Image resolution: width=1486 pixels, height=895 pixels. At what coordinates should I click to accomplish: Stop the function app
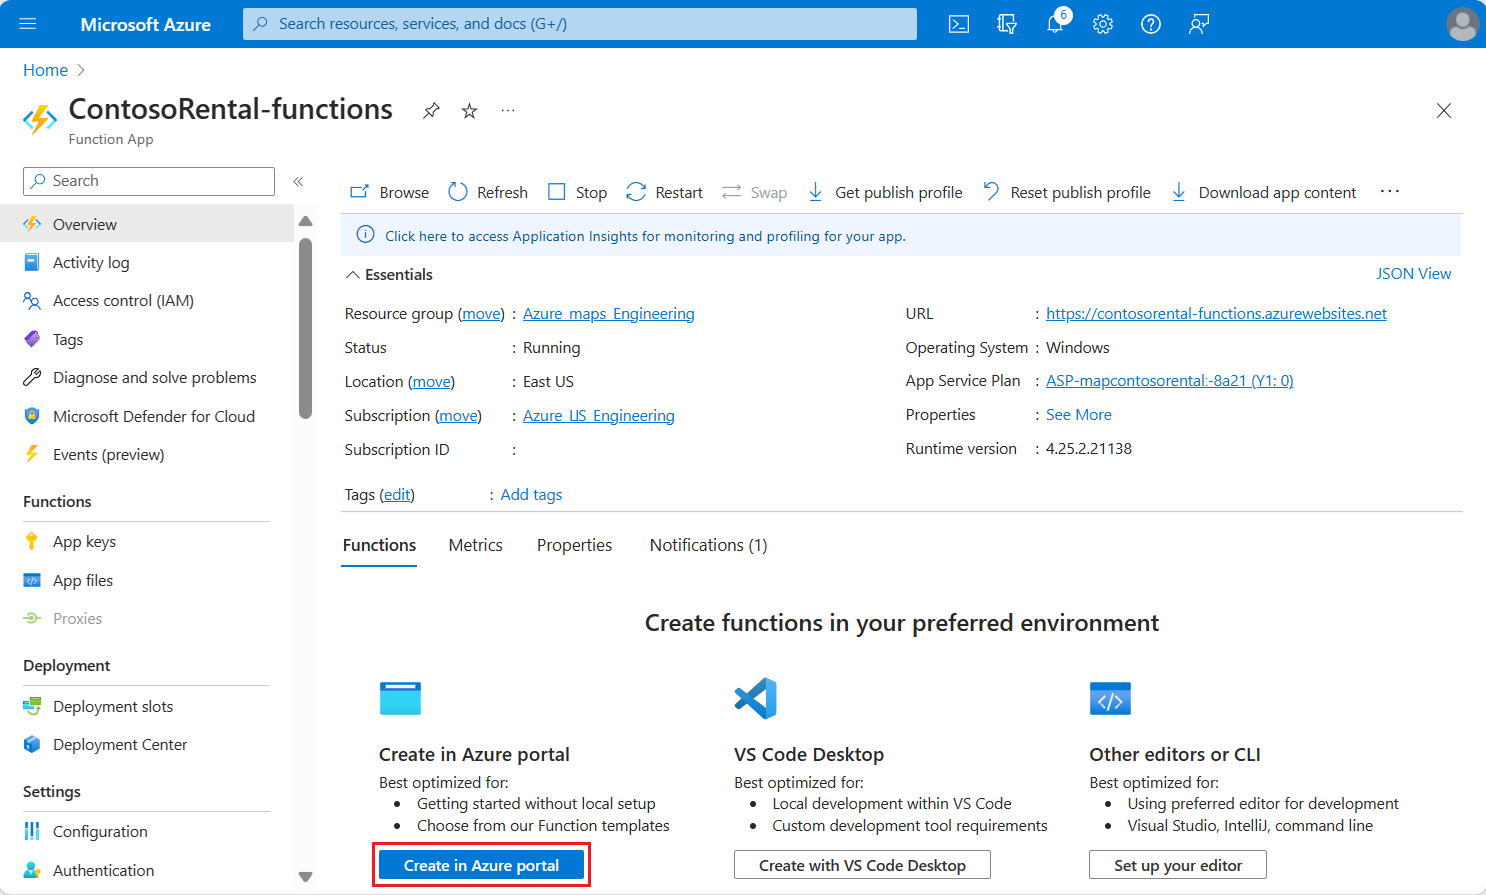(x=578, y=192)
